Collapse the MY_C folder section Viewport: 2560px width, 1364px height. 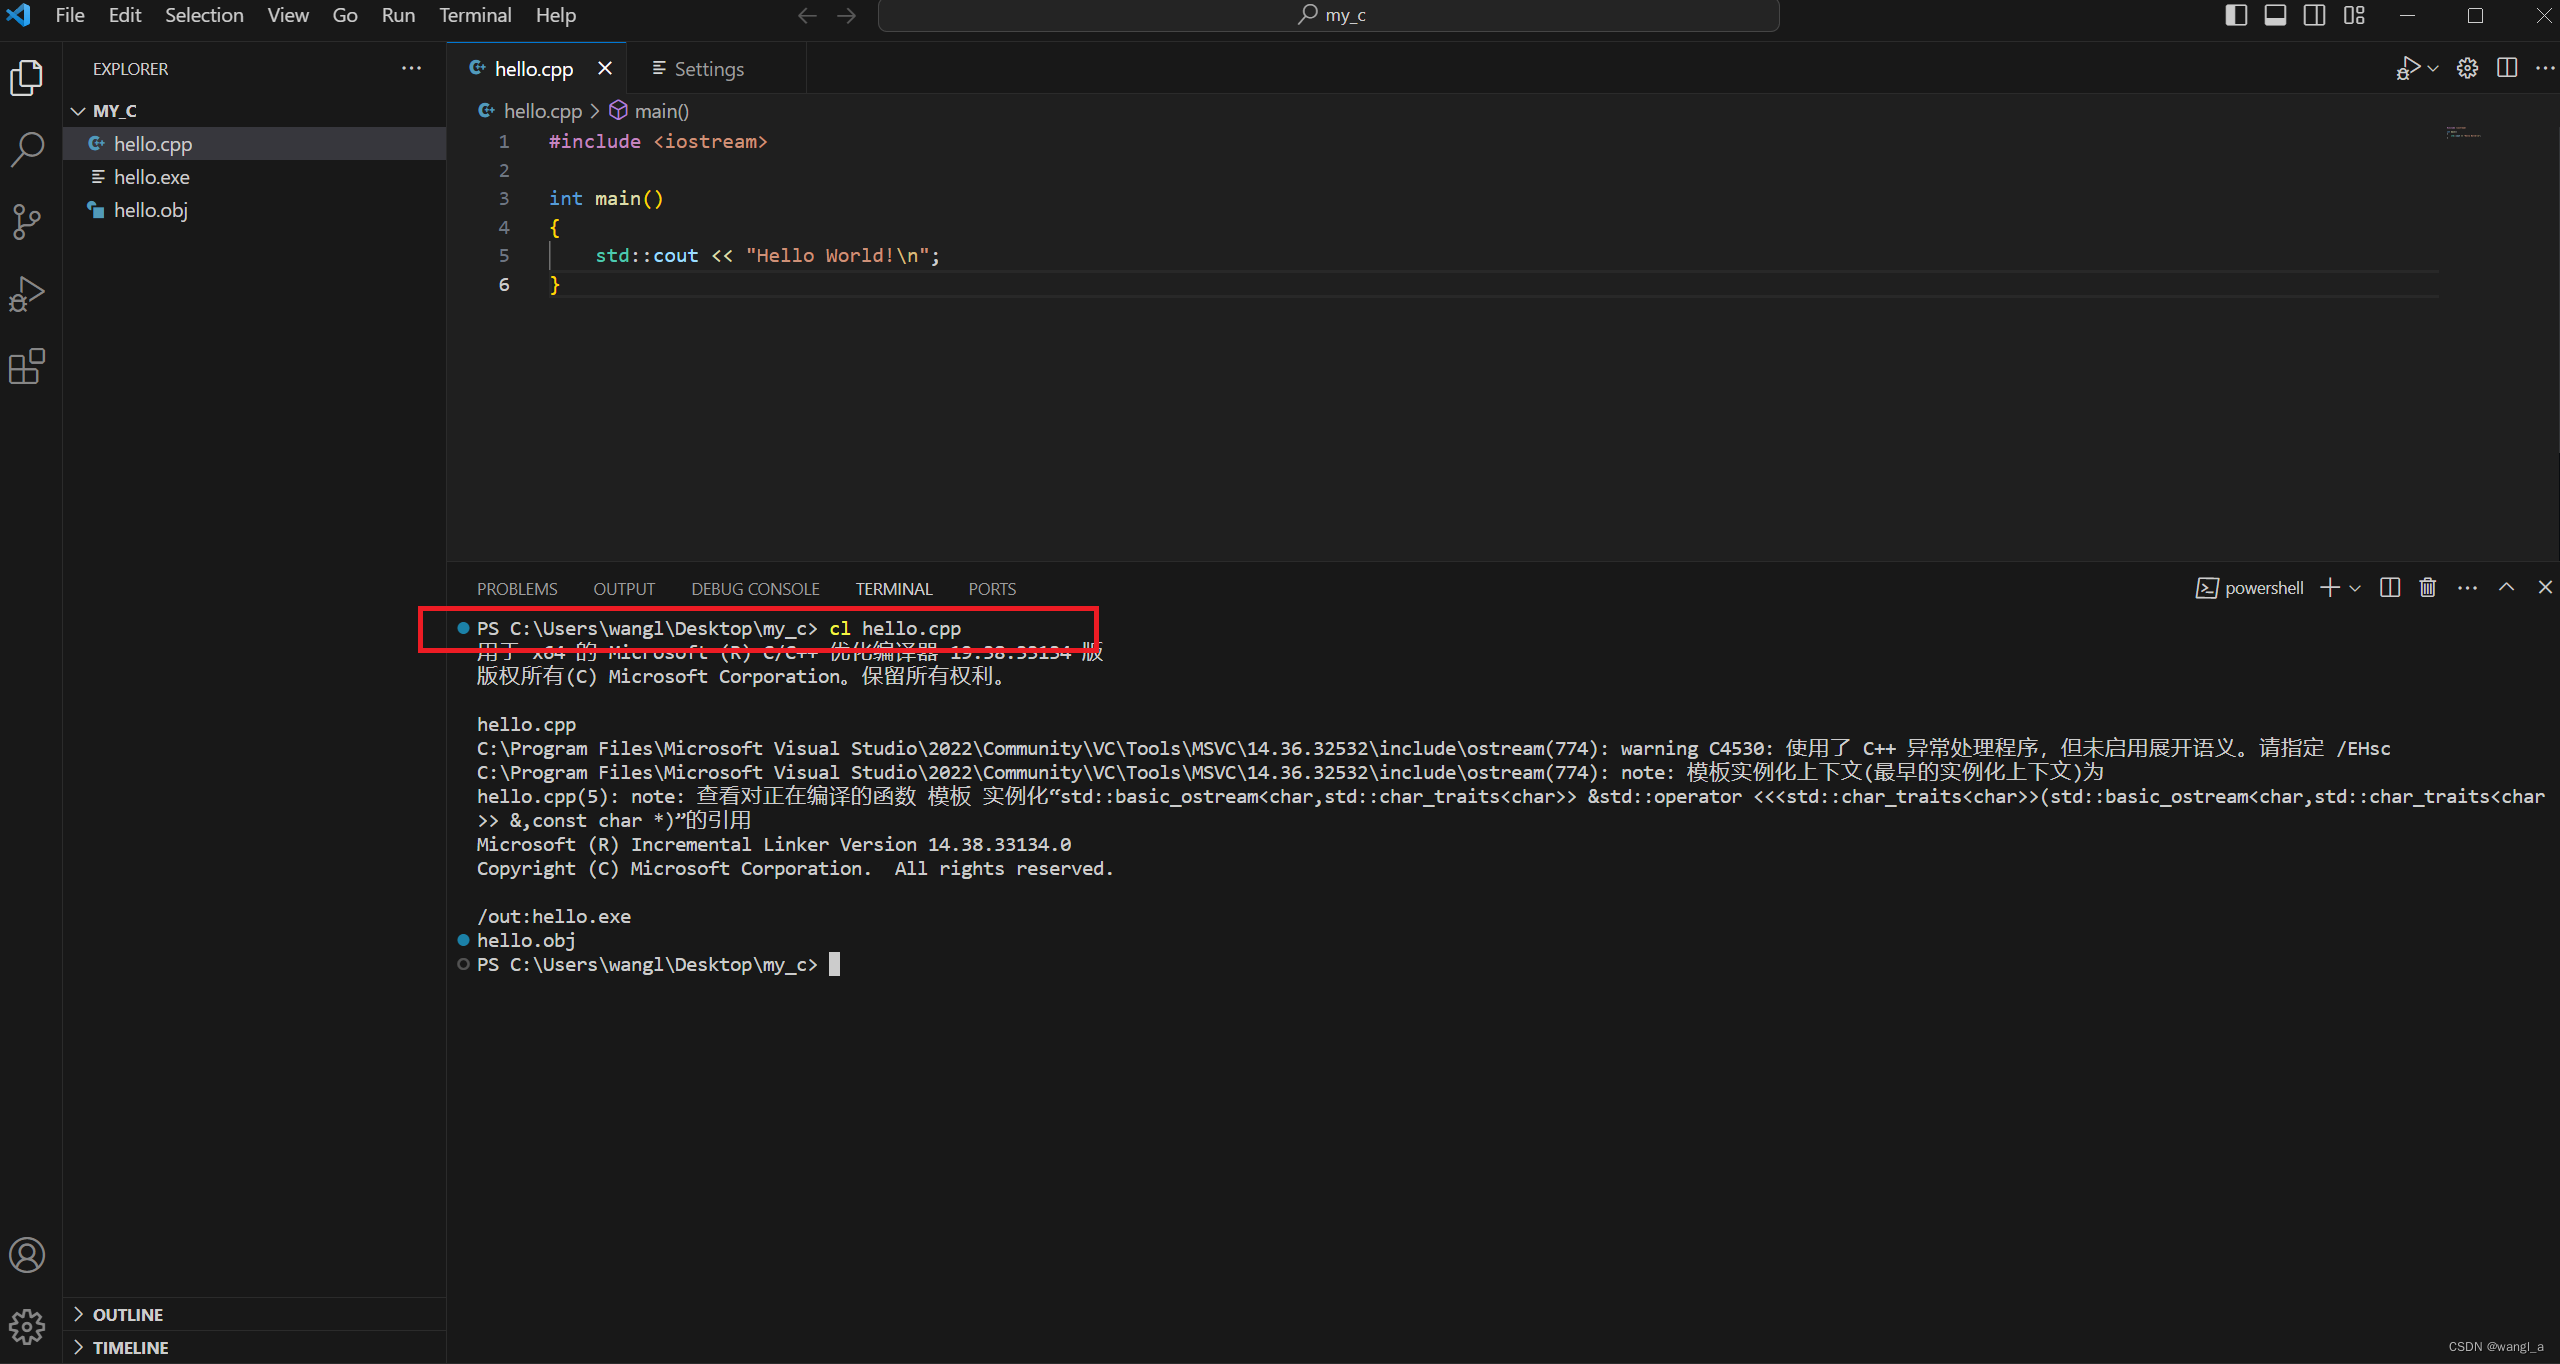coord(254,110)
